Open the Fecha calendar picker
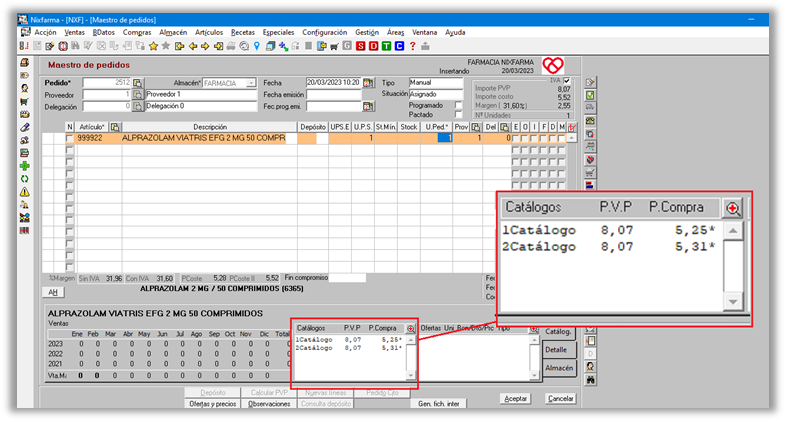Screen dimensions: 787x422 [368, 83]
